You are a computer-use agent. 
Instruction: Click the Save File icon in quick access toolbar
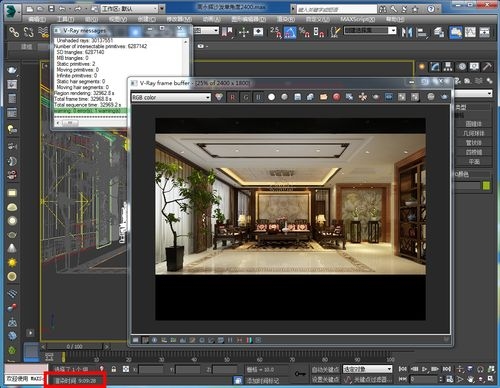51,9
